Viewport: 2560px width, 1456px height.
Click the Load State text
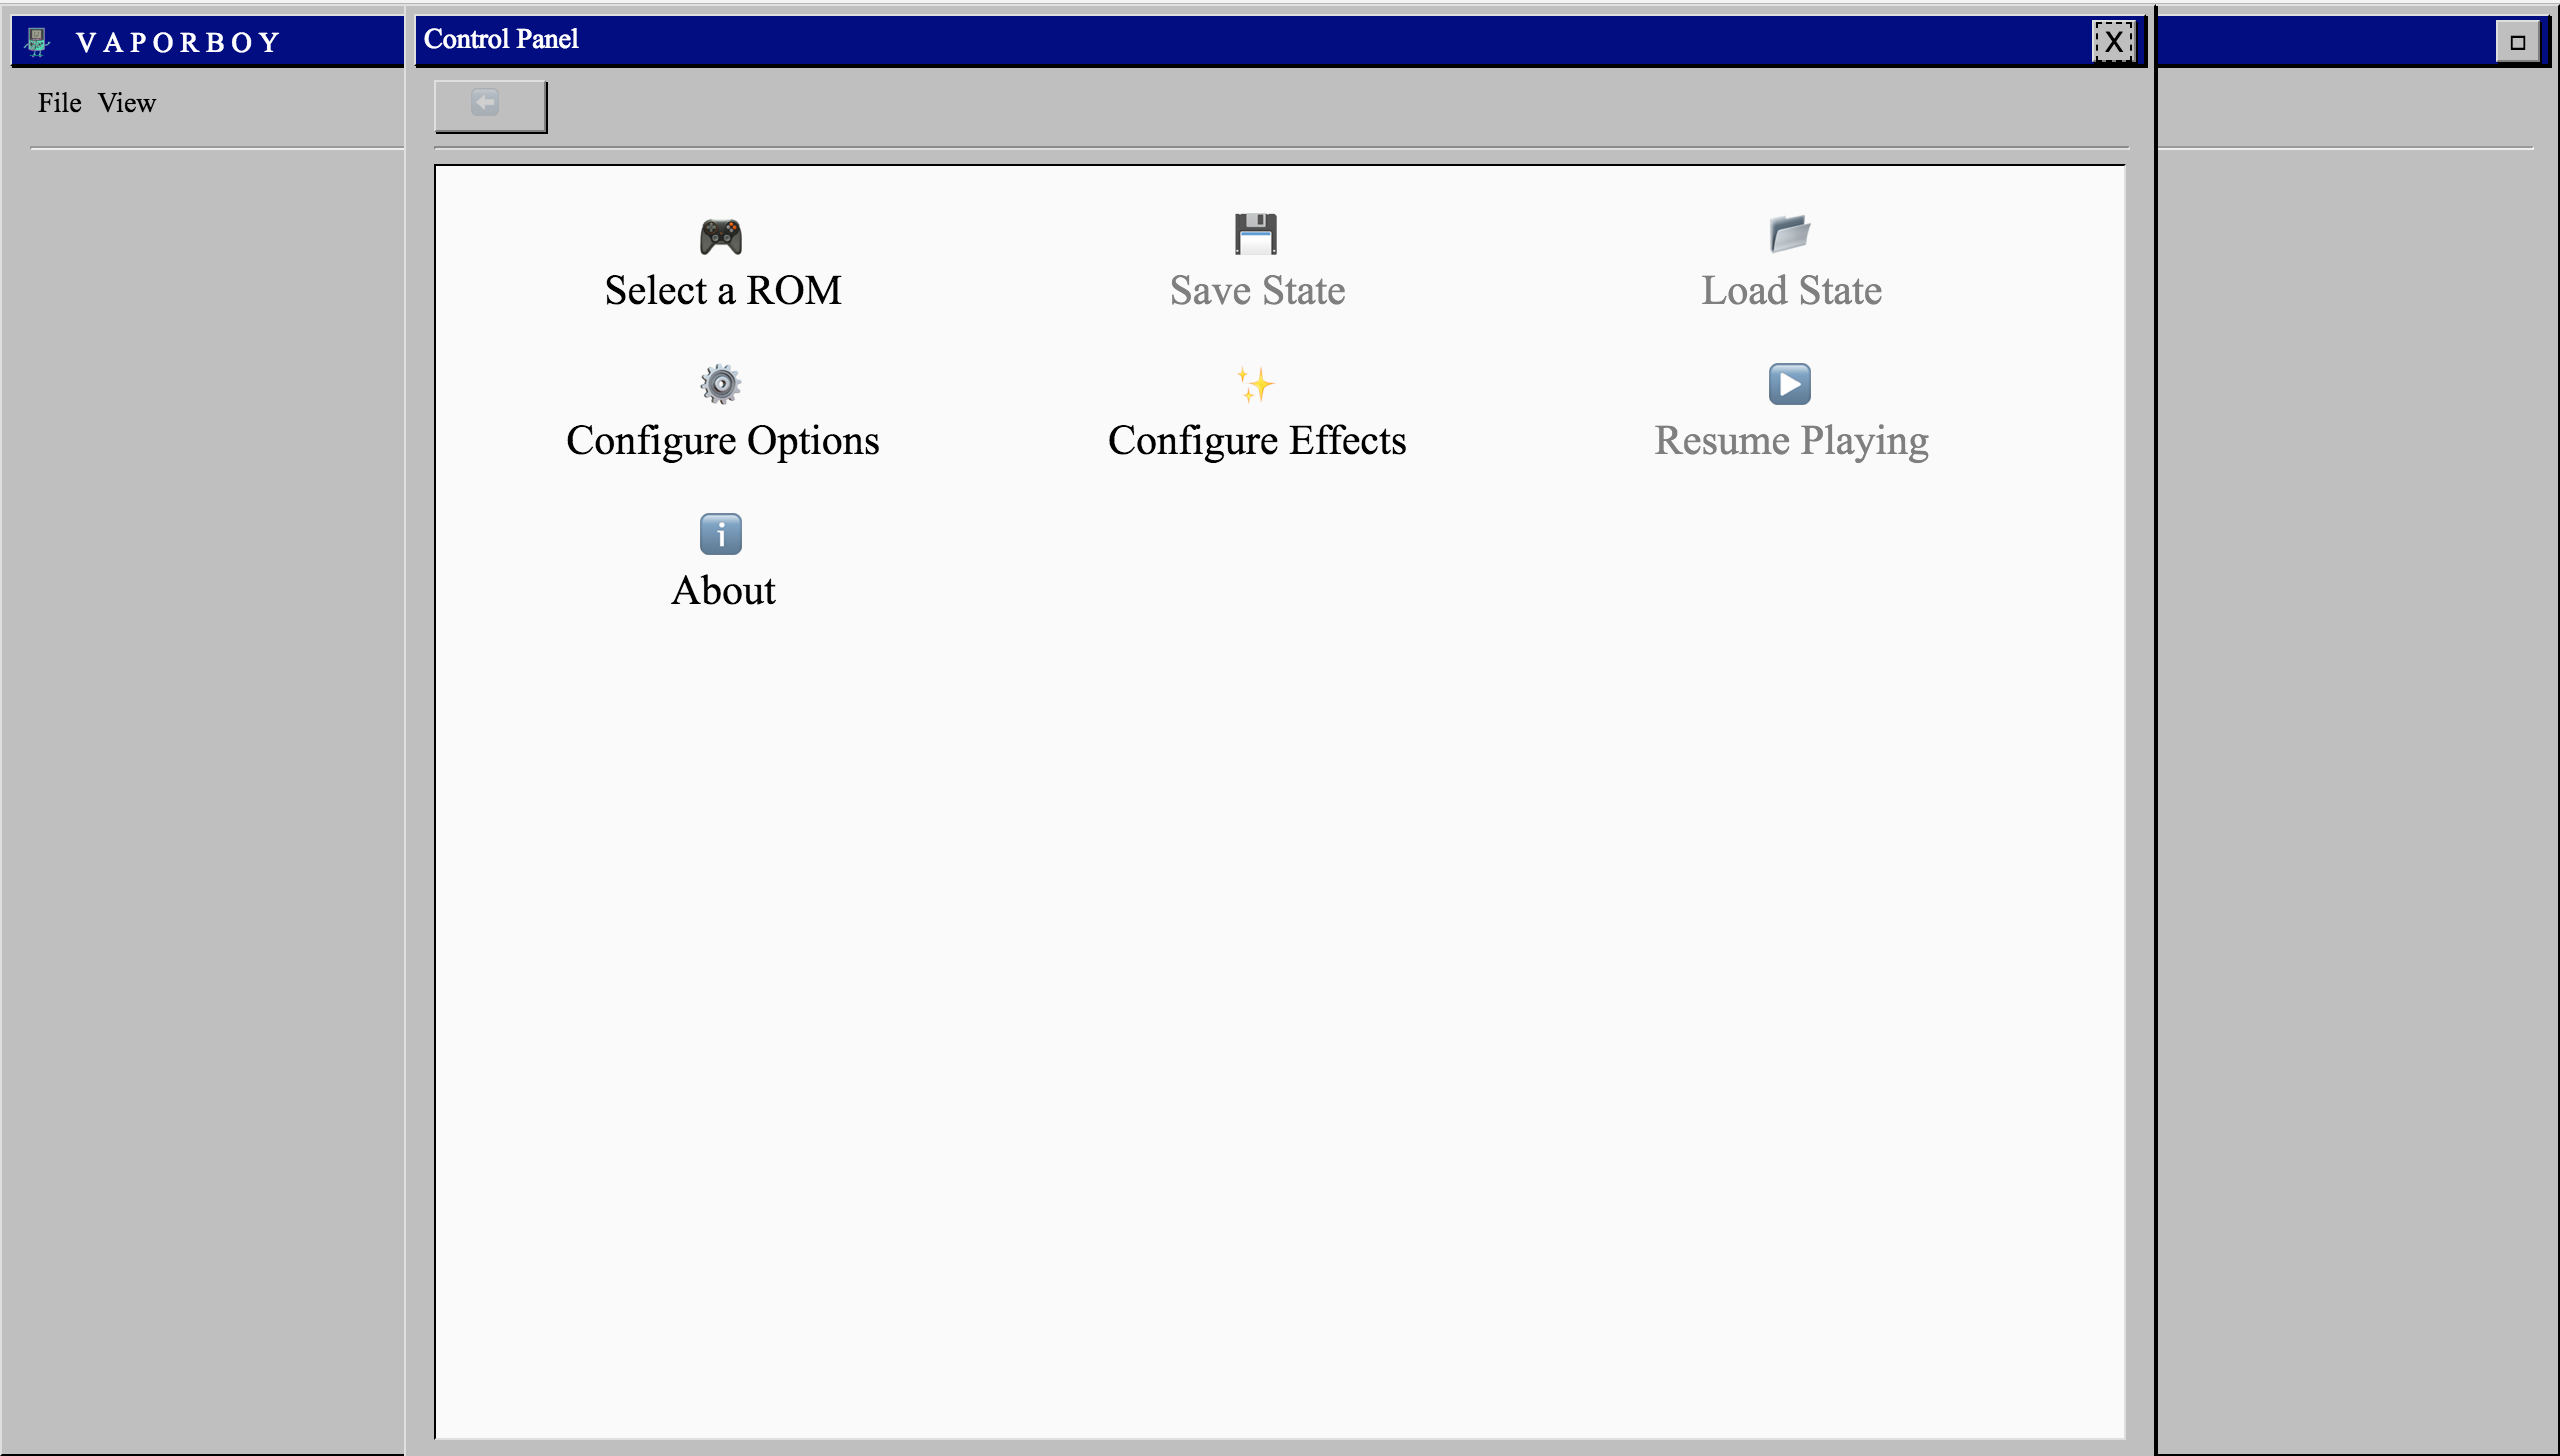tap(1791, 290)
